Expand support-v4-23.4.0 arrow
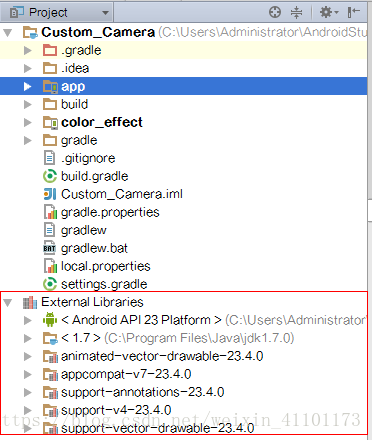Viewport: 372px width, 440px height. coord(28,410)
